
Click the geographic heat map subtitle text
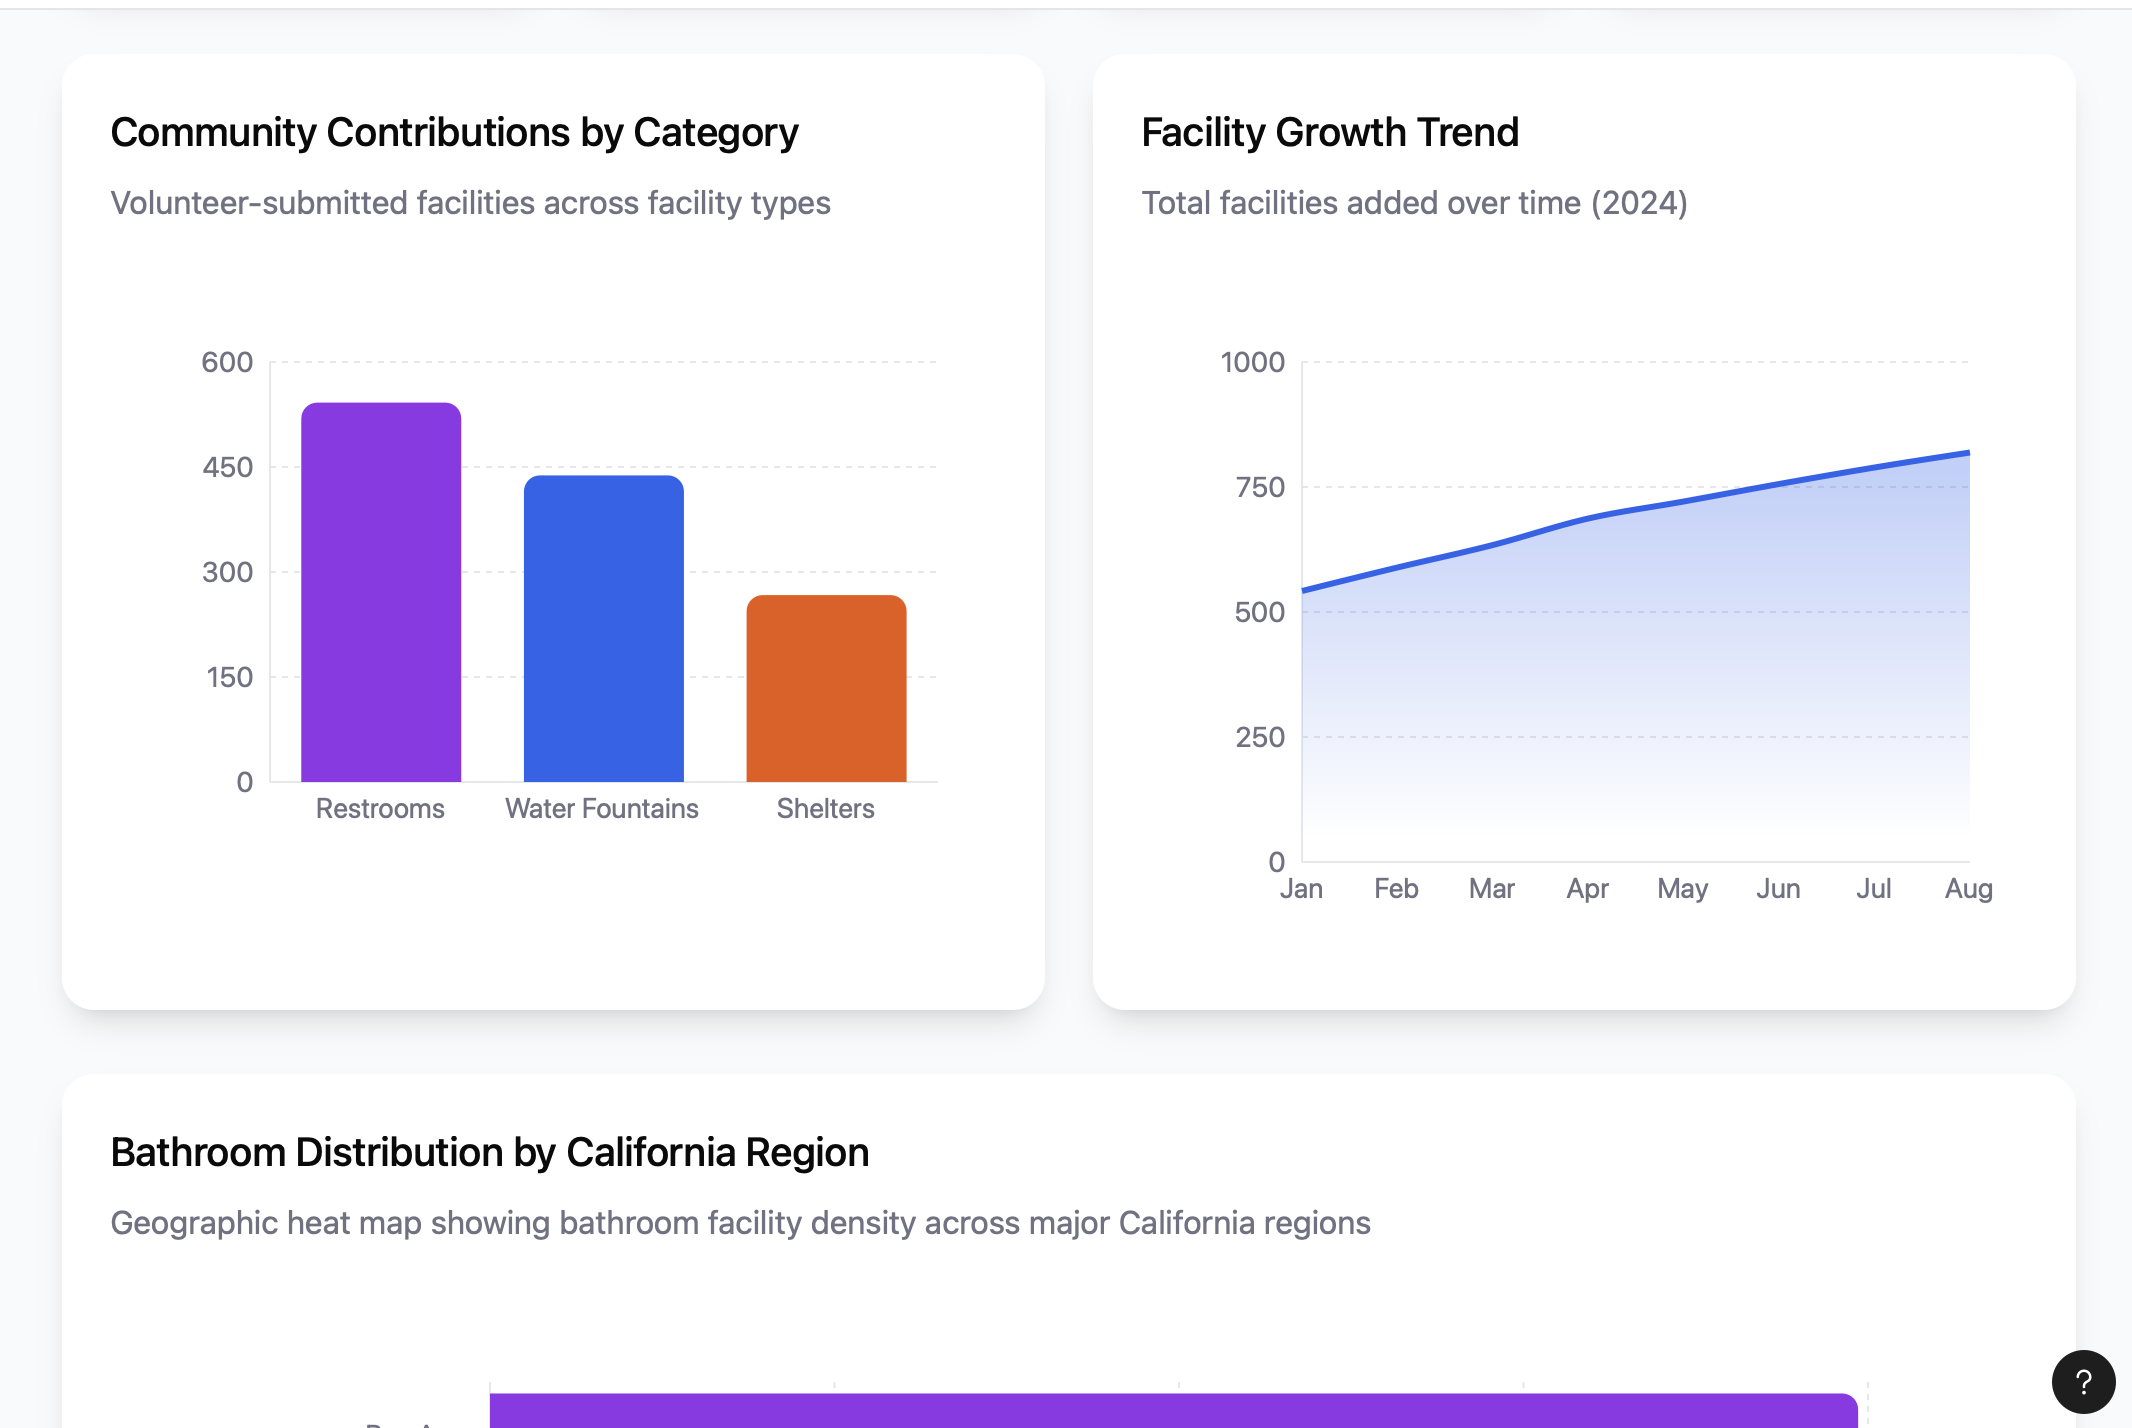pos(740,1222)
